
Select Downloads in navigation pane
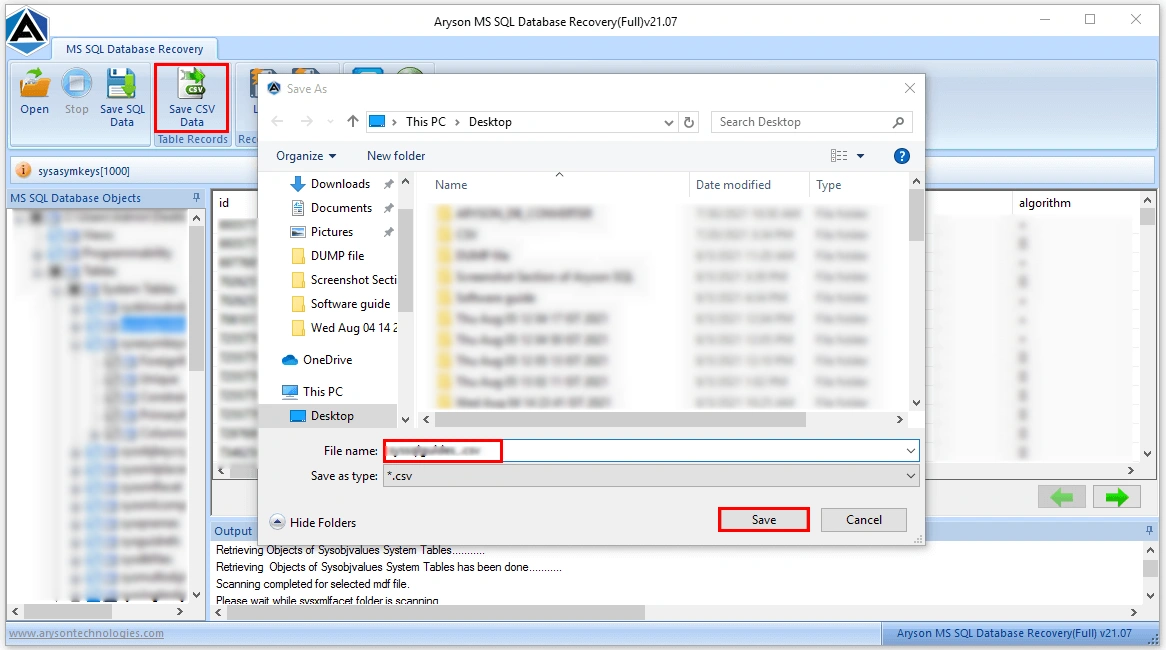pos(340,184)
